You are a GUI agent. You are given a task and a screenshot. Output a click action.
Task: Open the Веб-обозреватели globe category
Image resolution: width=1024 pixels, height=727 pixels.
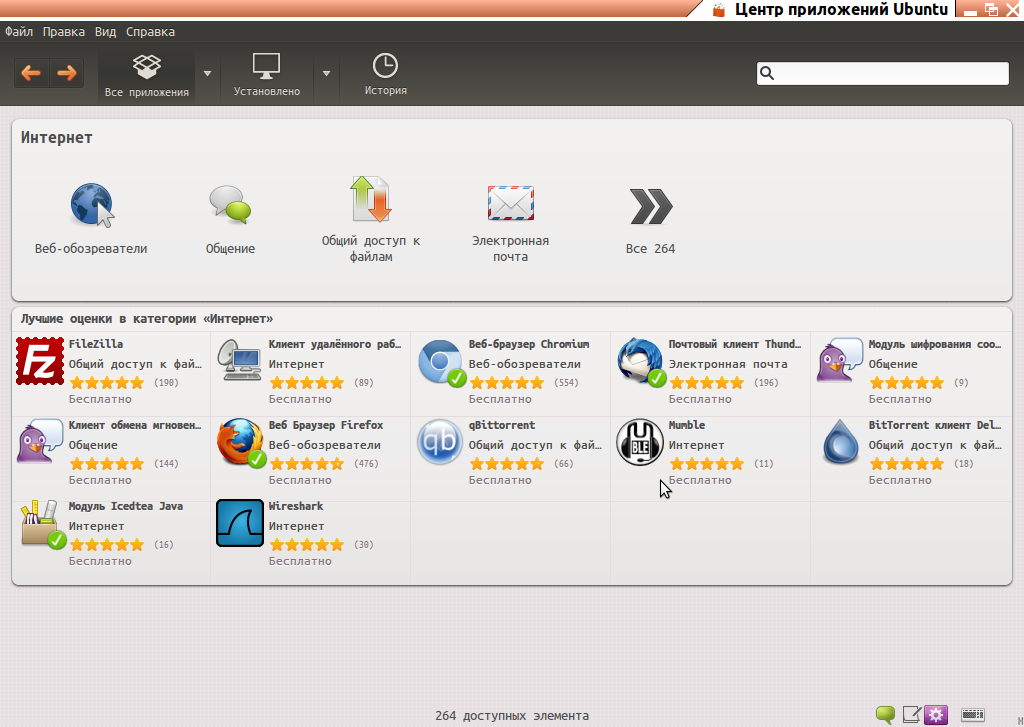(x=91, y=218)
